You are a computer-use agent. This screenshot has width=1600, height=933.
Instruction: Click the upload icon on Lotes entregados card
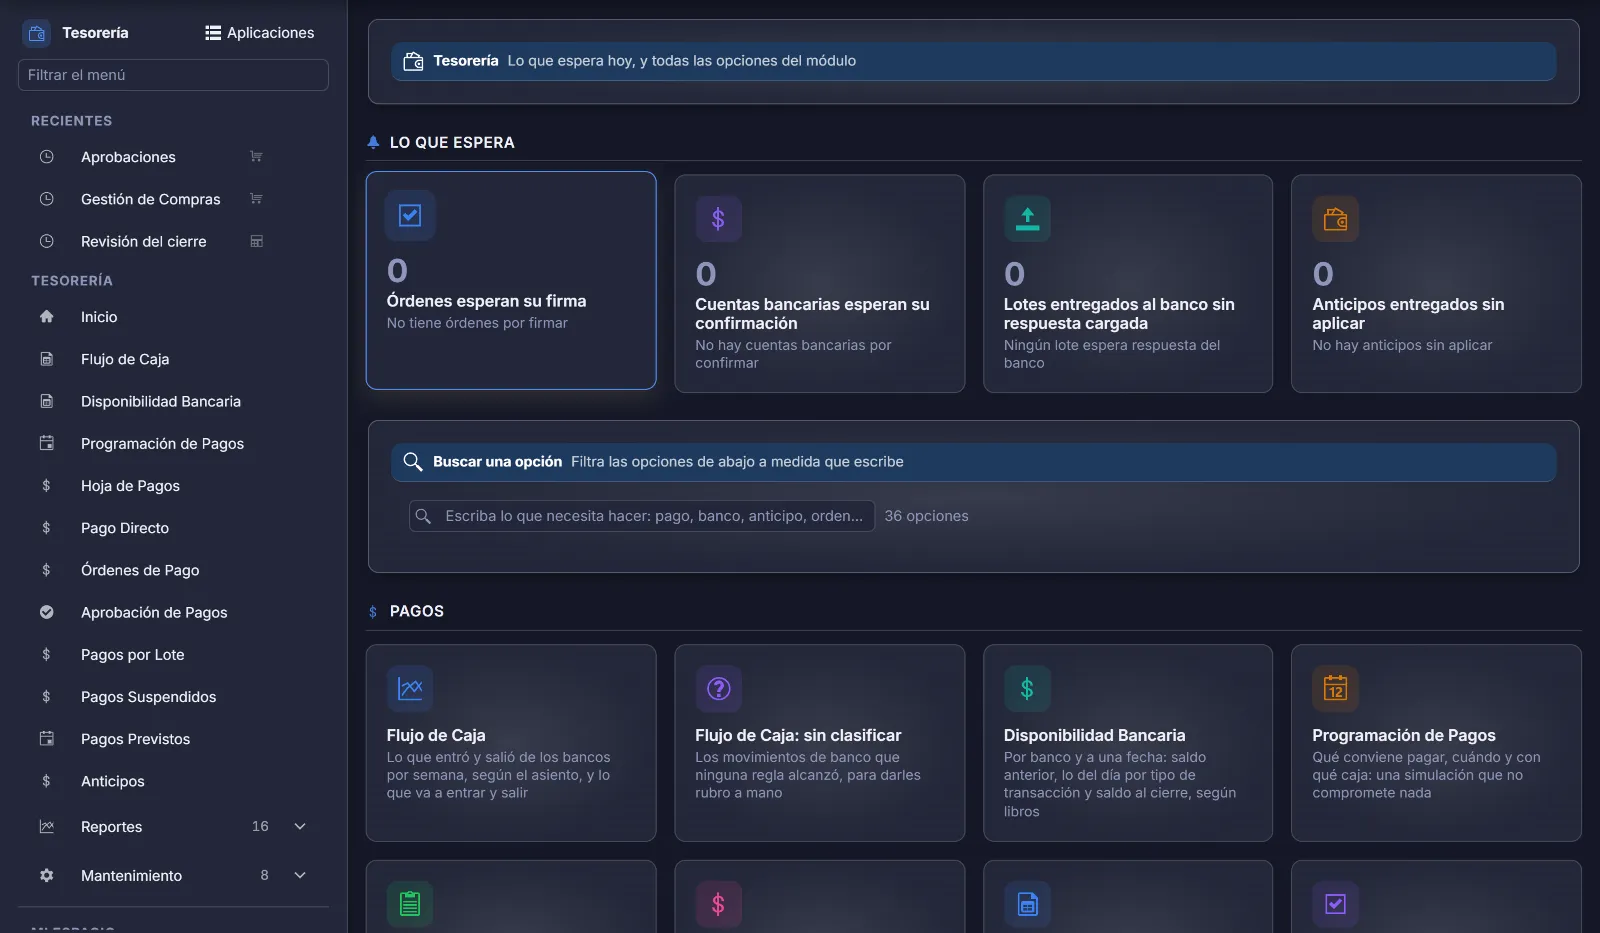tap(1027, 219)
